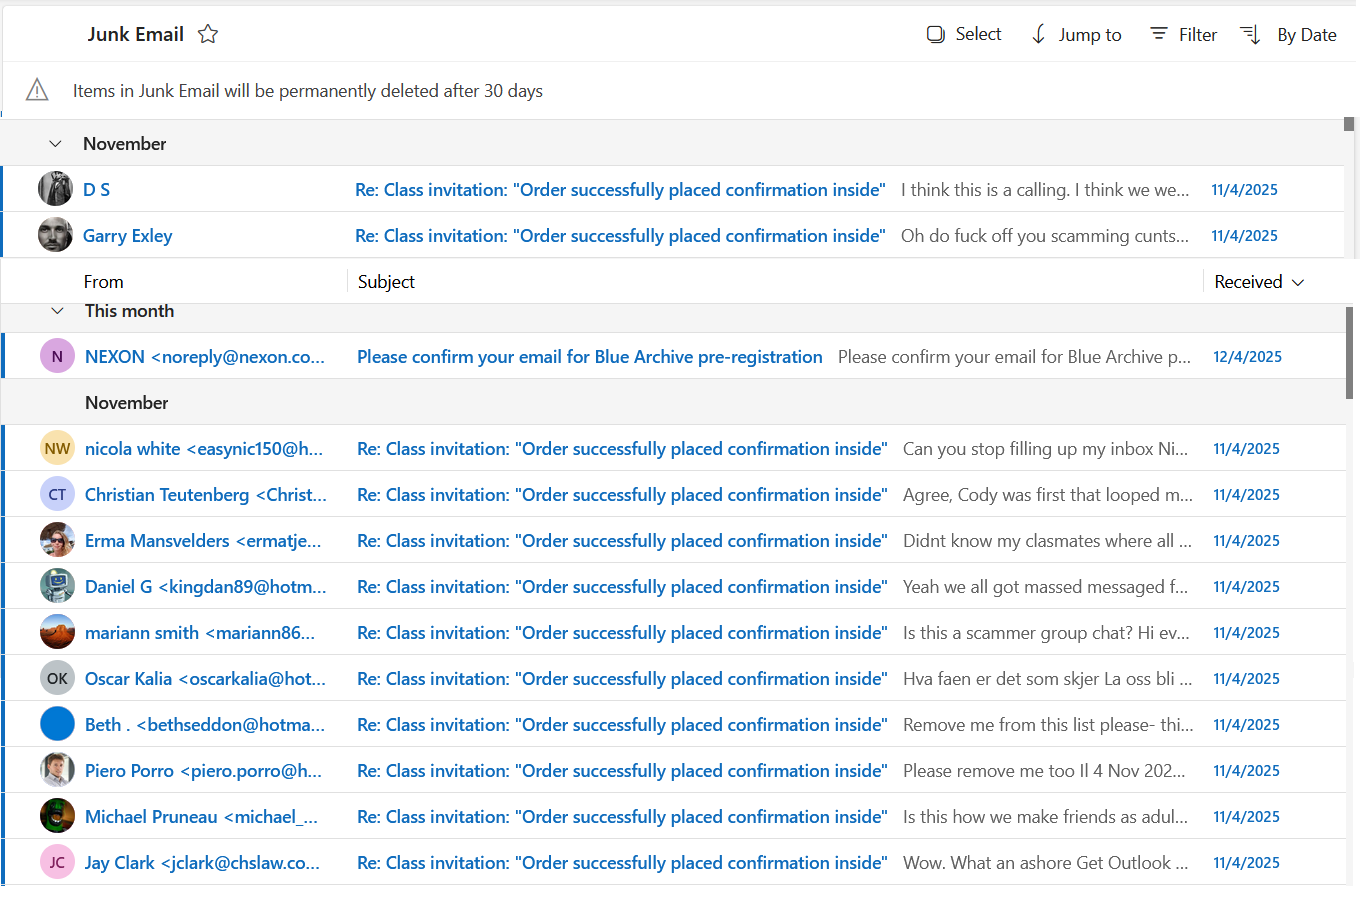Open 'Please confirm your email for Blue Archive' subject
Viewport: 1362px width, 908px height.
click(x=590, y=357)
